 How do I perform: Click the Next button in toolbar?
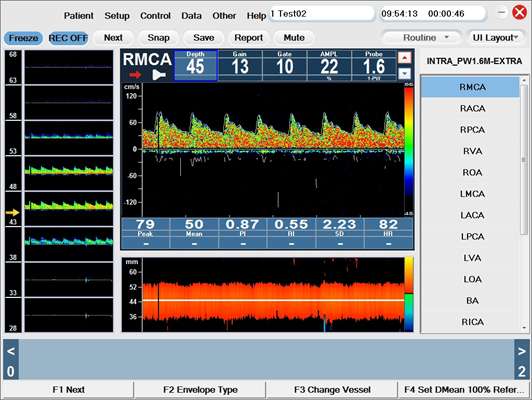pyautogui.click(x=113, y=38)
